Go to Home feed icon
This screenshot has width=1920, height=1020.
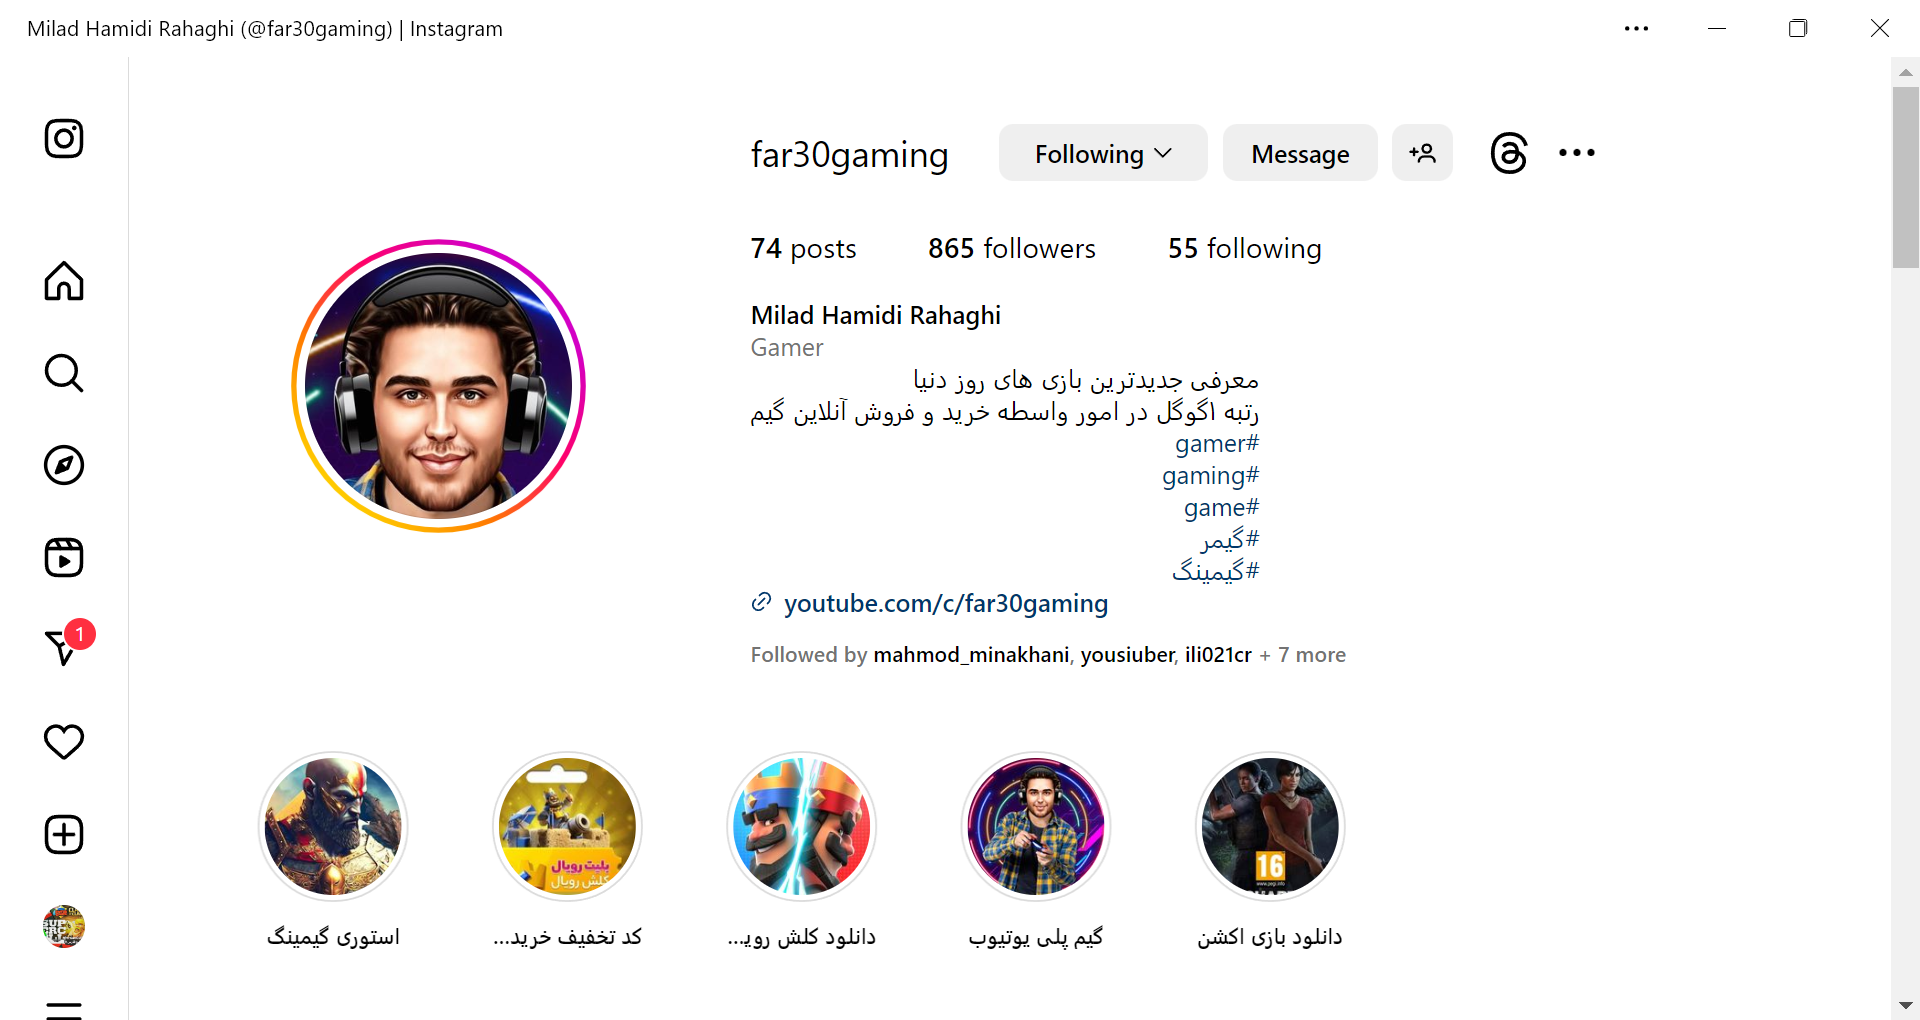pyautogui.click(x=64, y=281)
